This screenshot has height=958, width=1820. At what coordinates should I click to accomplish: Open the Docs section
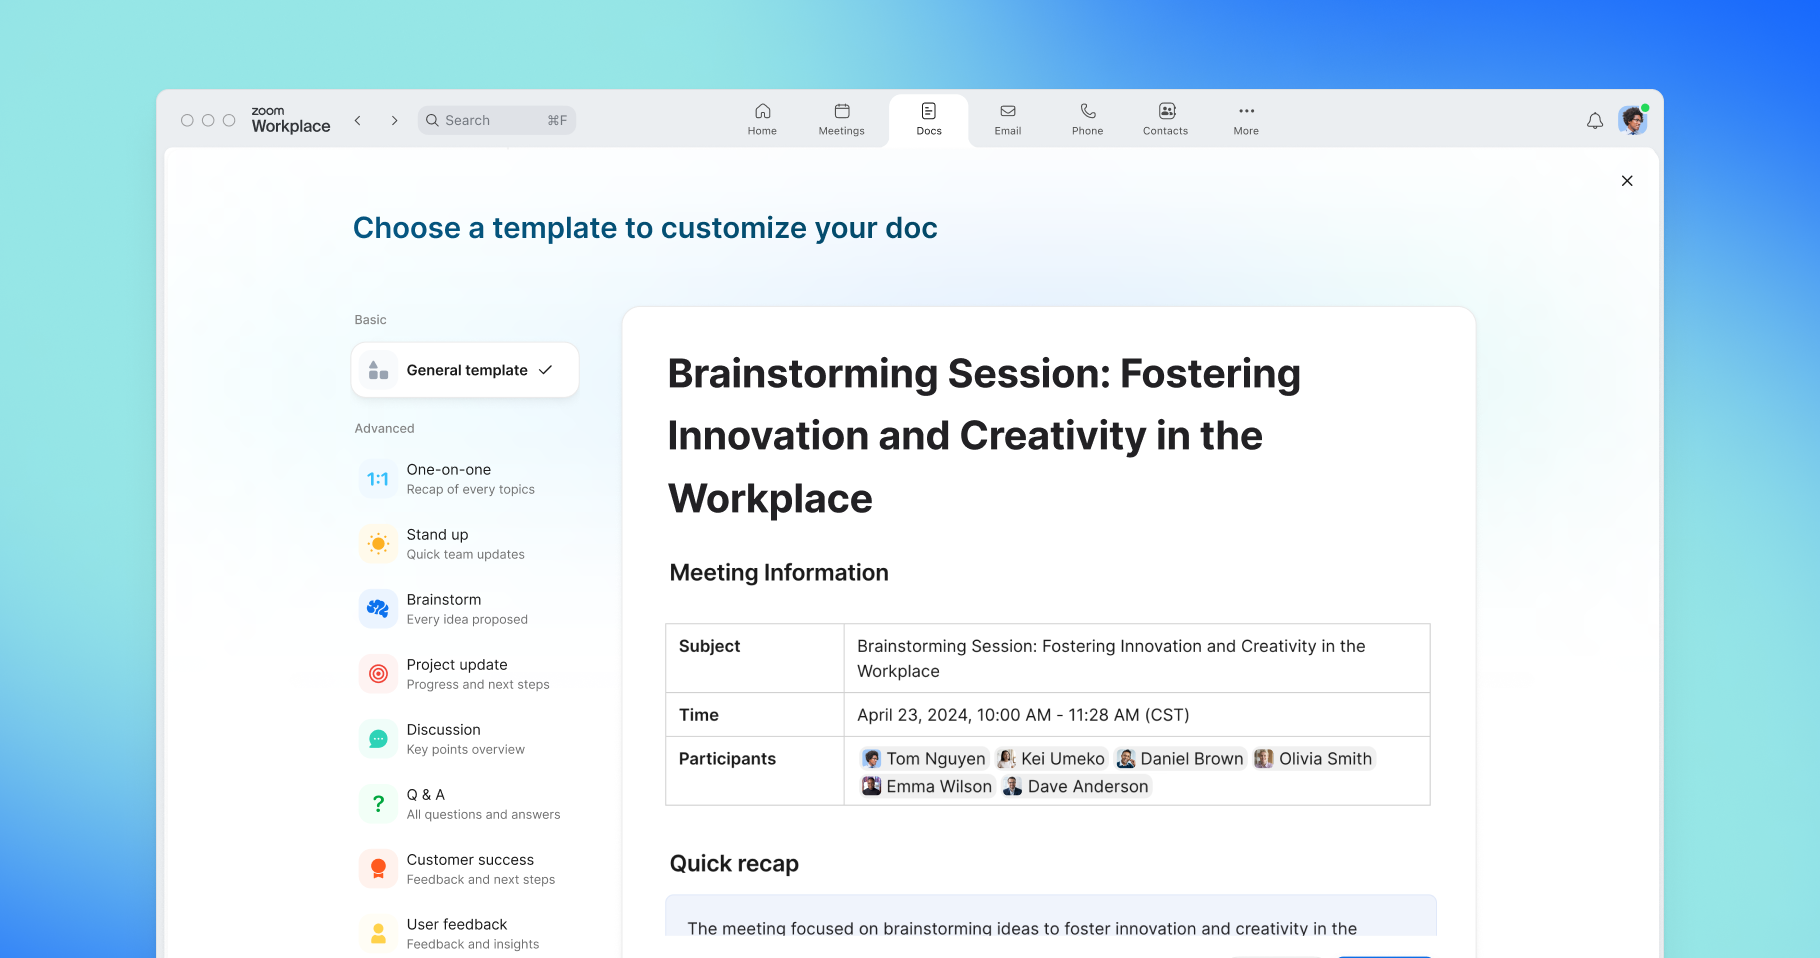tap(928, 119)
